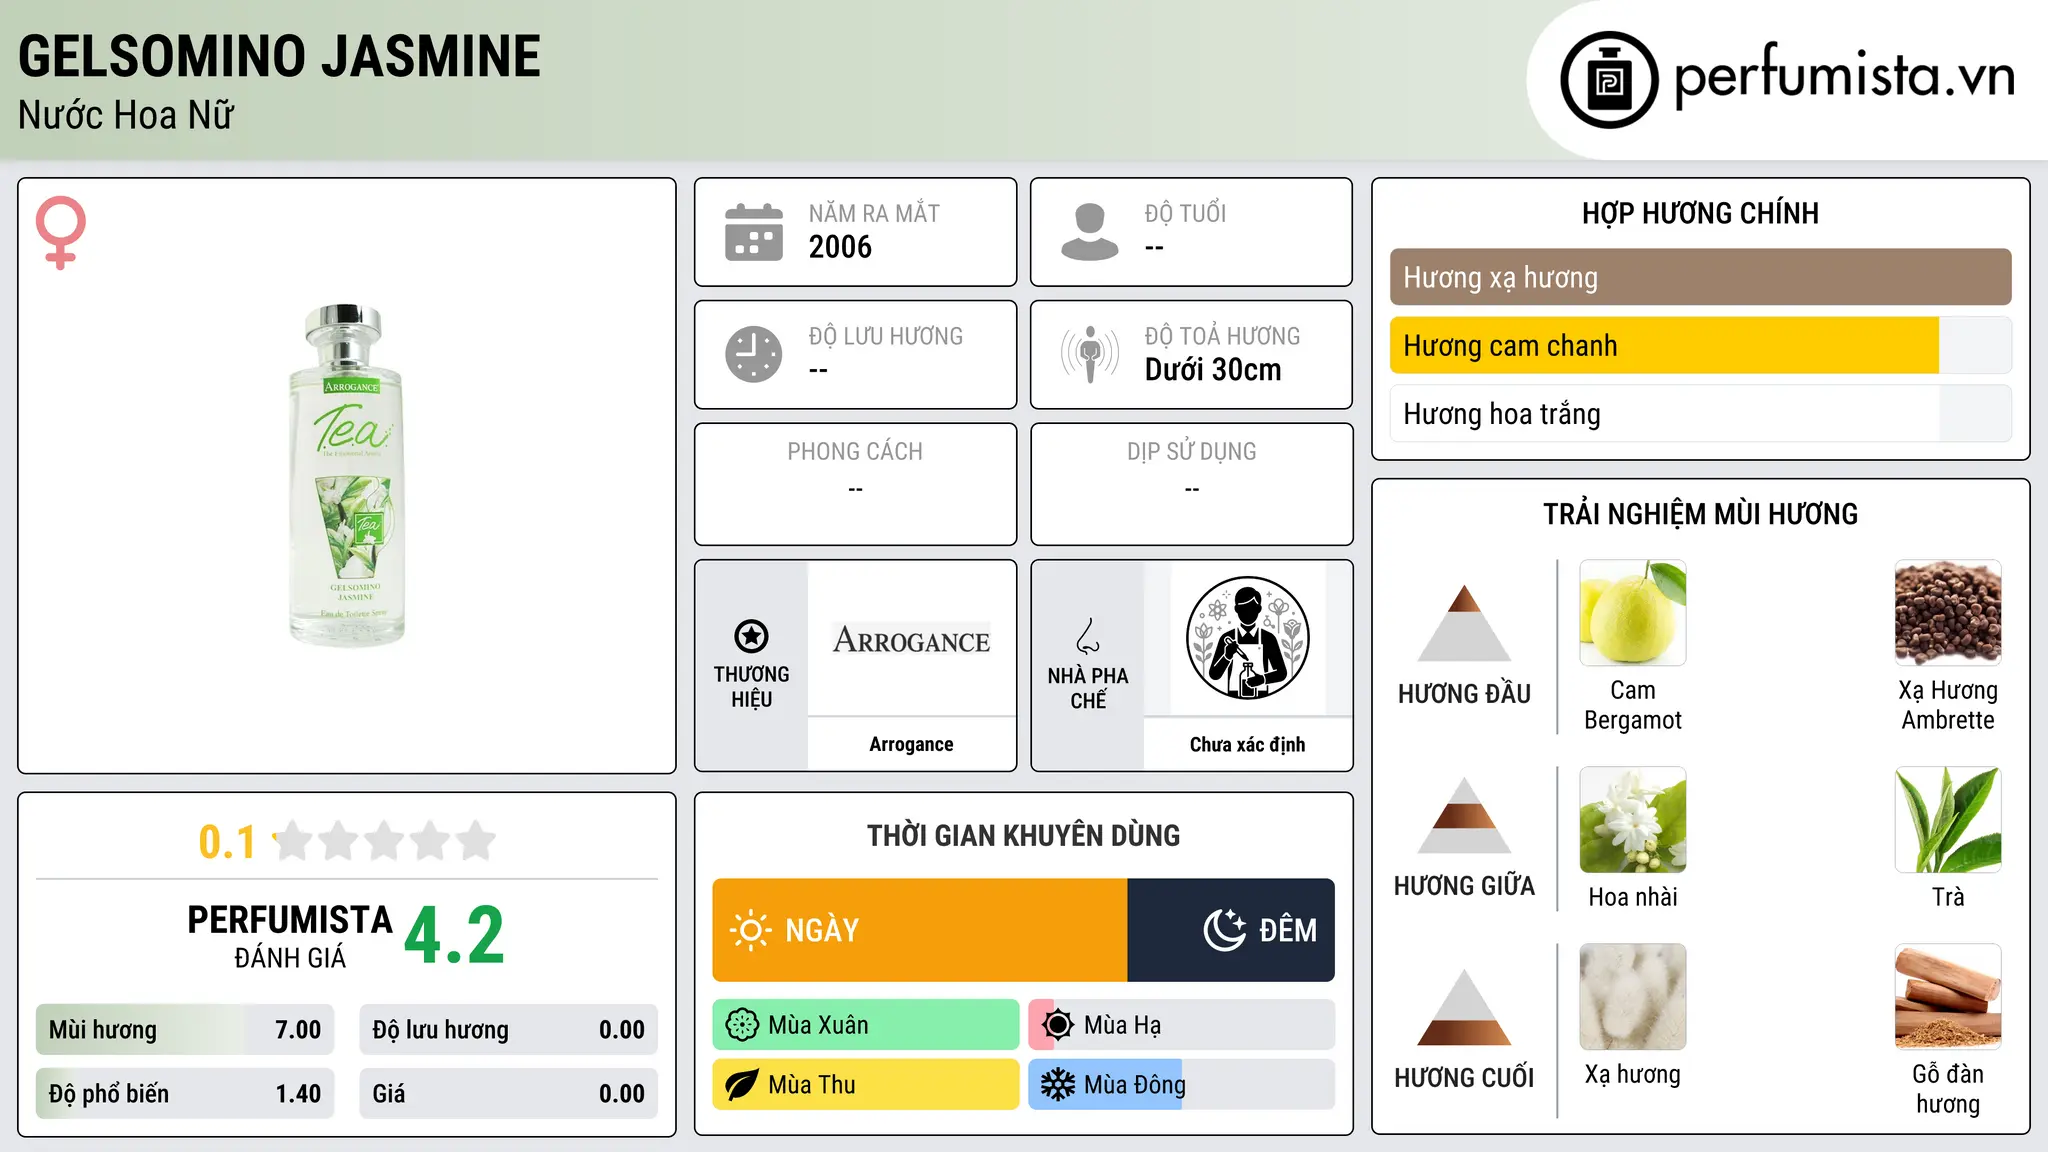The height and width of the screenshot is (1152, 2048).
Task: Click the sun icon for Mùa Hạ
Action: coord(1058,1025)
